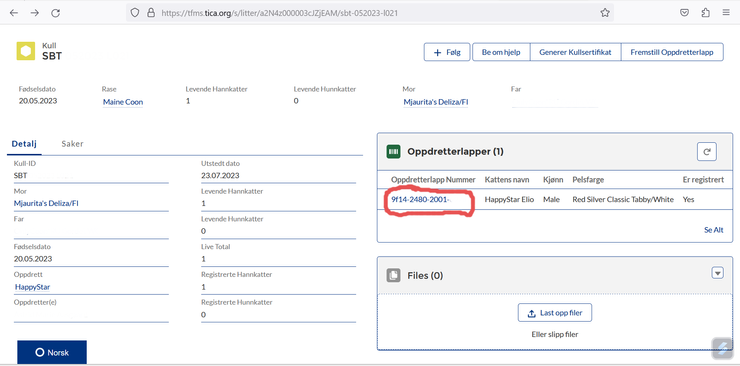The height and width of the screenshot is (366, 740).
Task: Open the shield tracking protection icon
Action: tap(135, 13)
